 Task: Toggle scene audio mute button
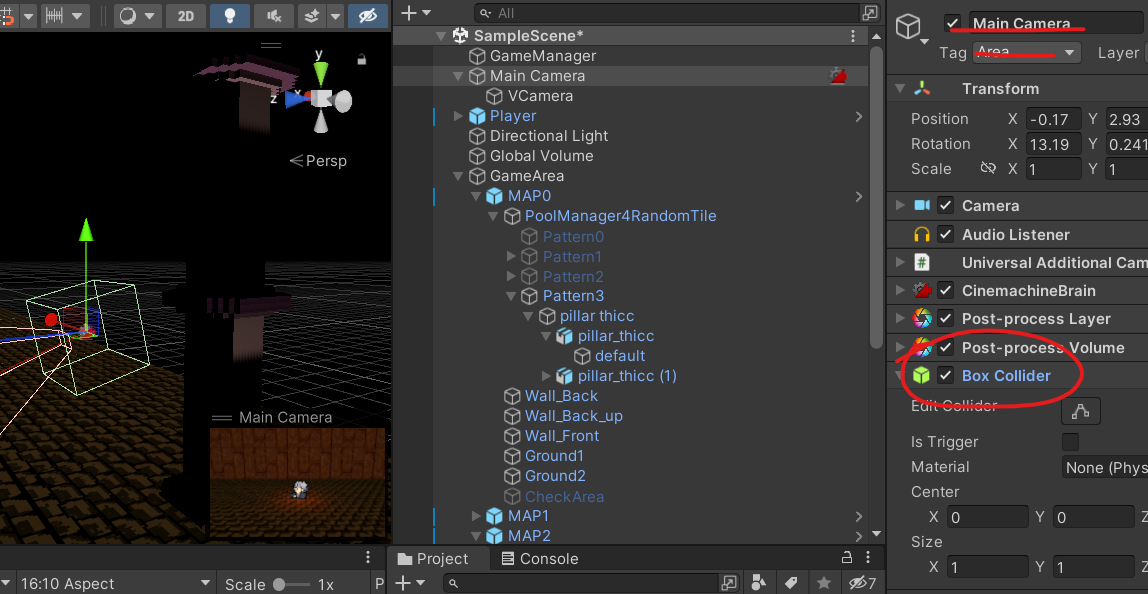coord(273,16)
